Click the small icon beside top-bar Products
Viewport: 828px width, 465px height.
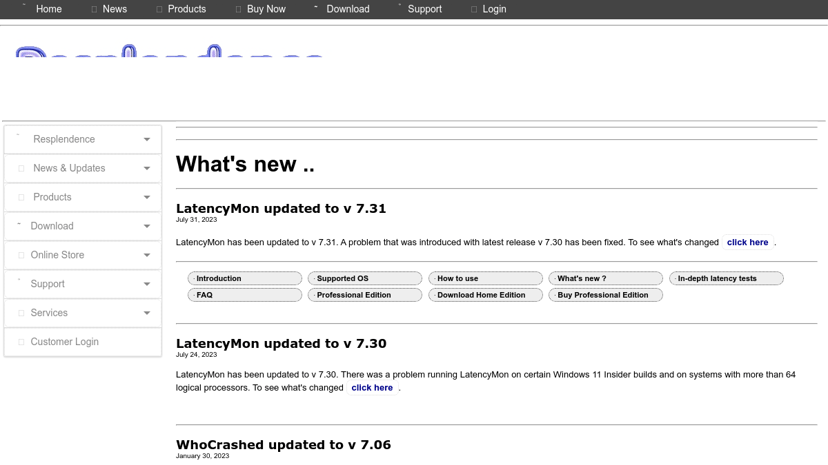[159, 10]
